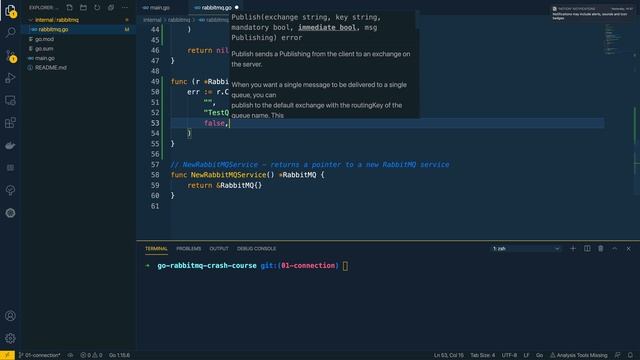Open the activity bar icon below Docker

coord(10,168)
